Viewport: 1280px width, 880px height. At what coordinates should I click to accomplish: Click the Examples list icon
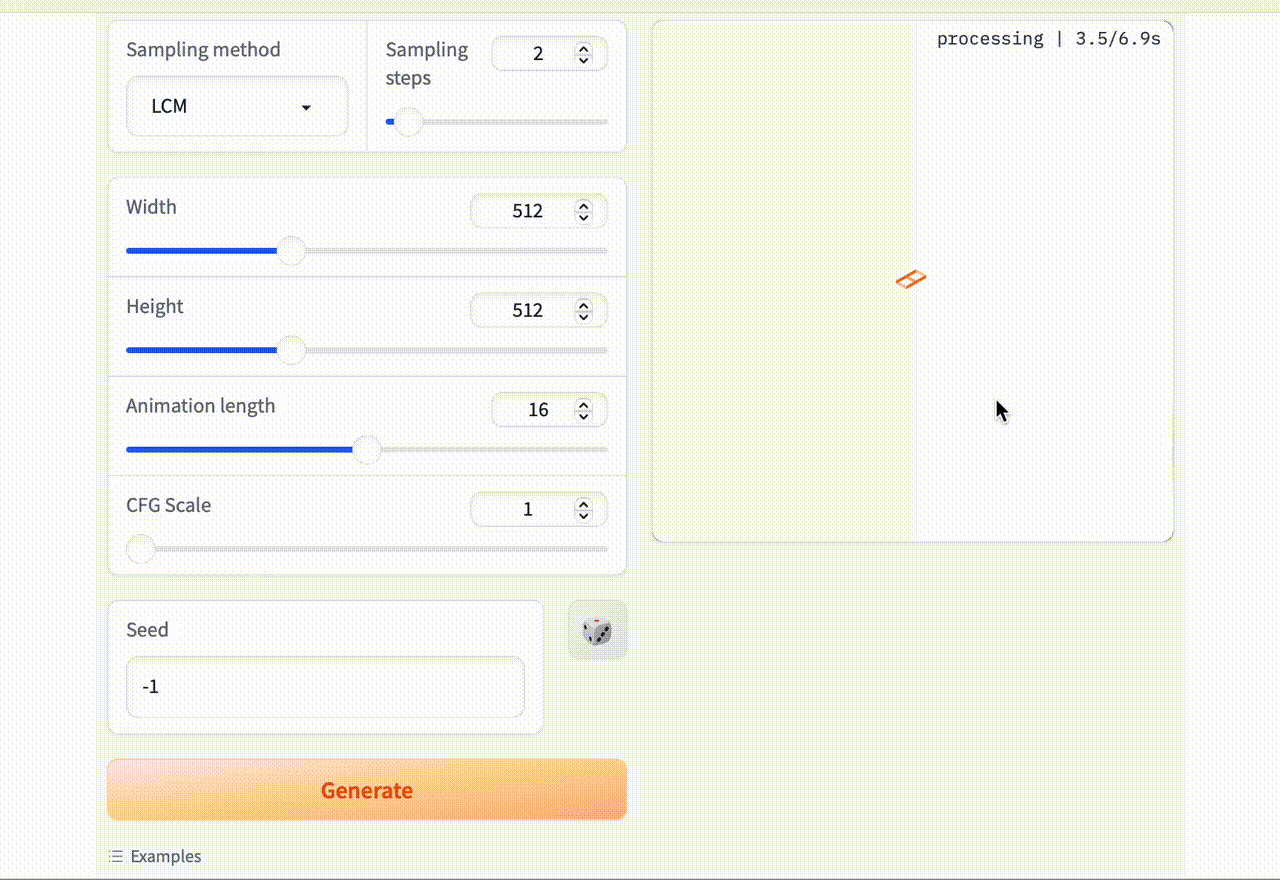(x=116, y=857)
